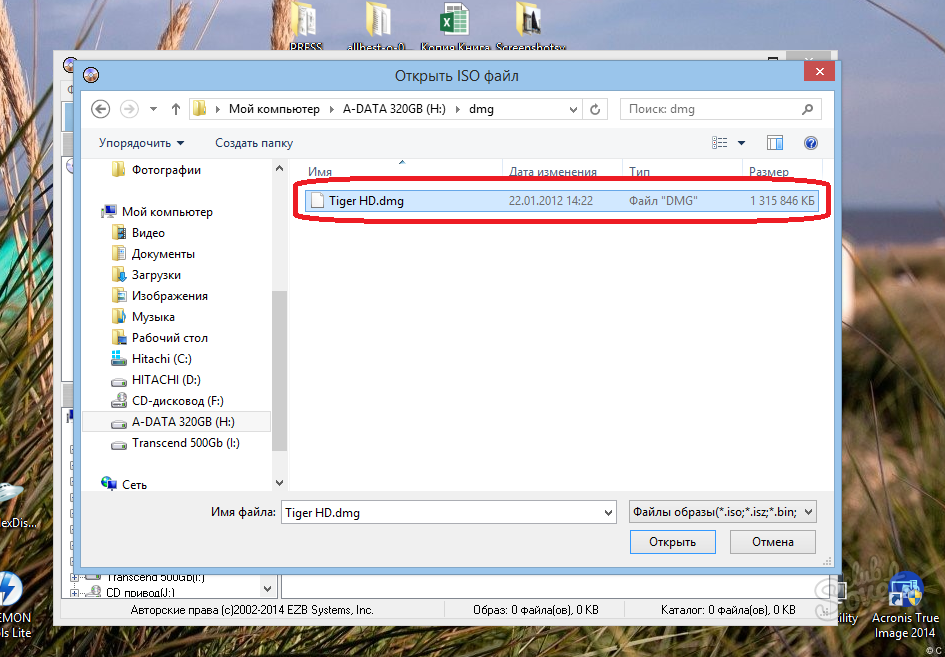Toggle the preview pane icon
945x657 pixels.
pos(774,143)
